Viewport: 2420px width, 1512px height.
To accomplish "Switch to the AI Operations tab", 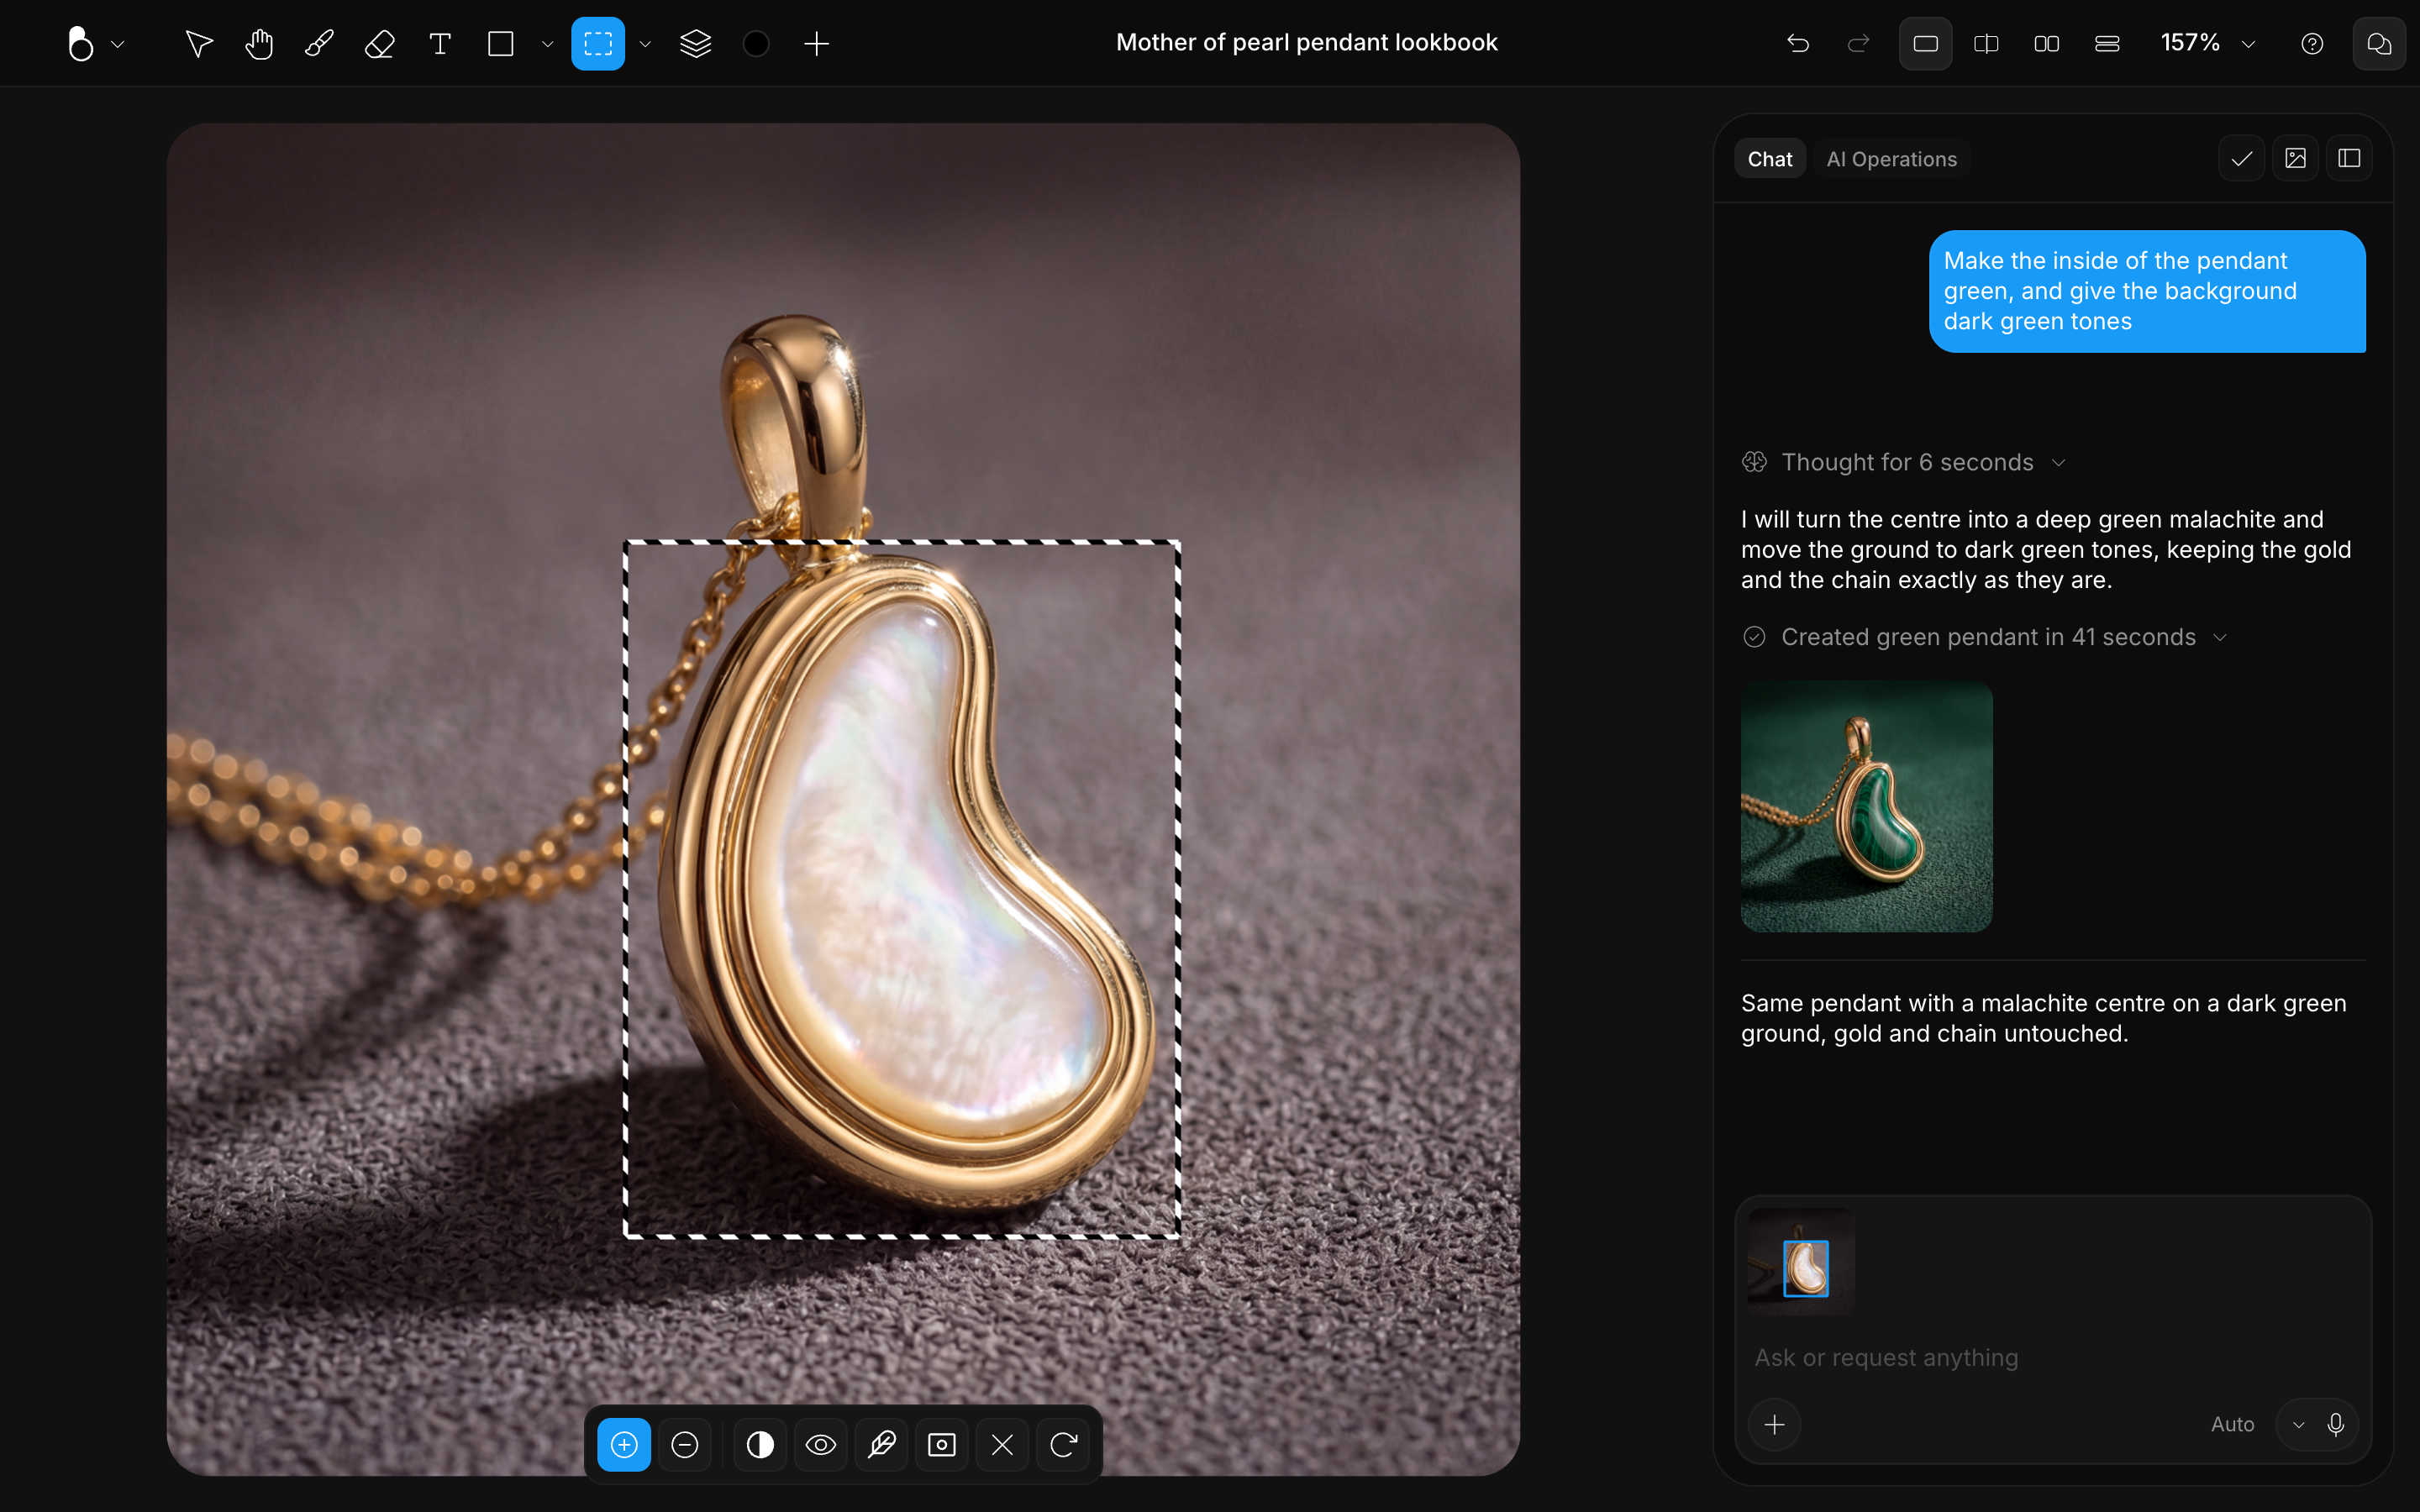I will pos(1891,159).
